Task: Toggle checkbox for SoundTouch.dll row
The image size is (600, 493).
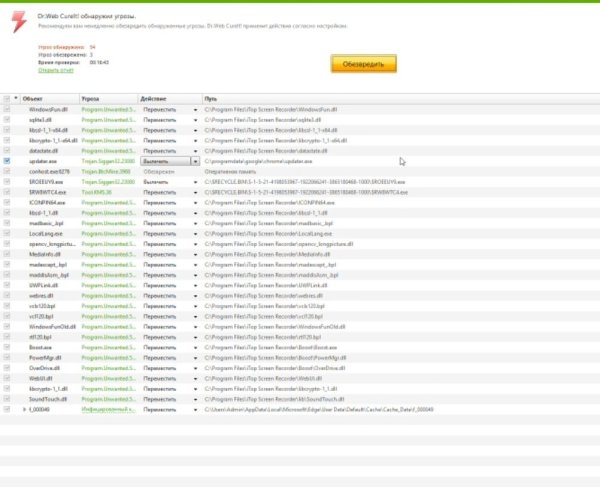Action: tap(7, 399)
